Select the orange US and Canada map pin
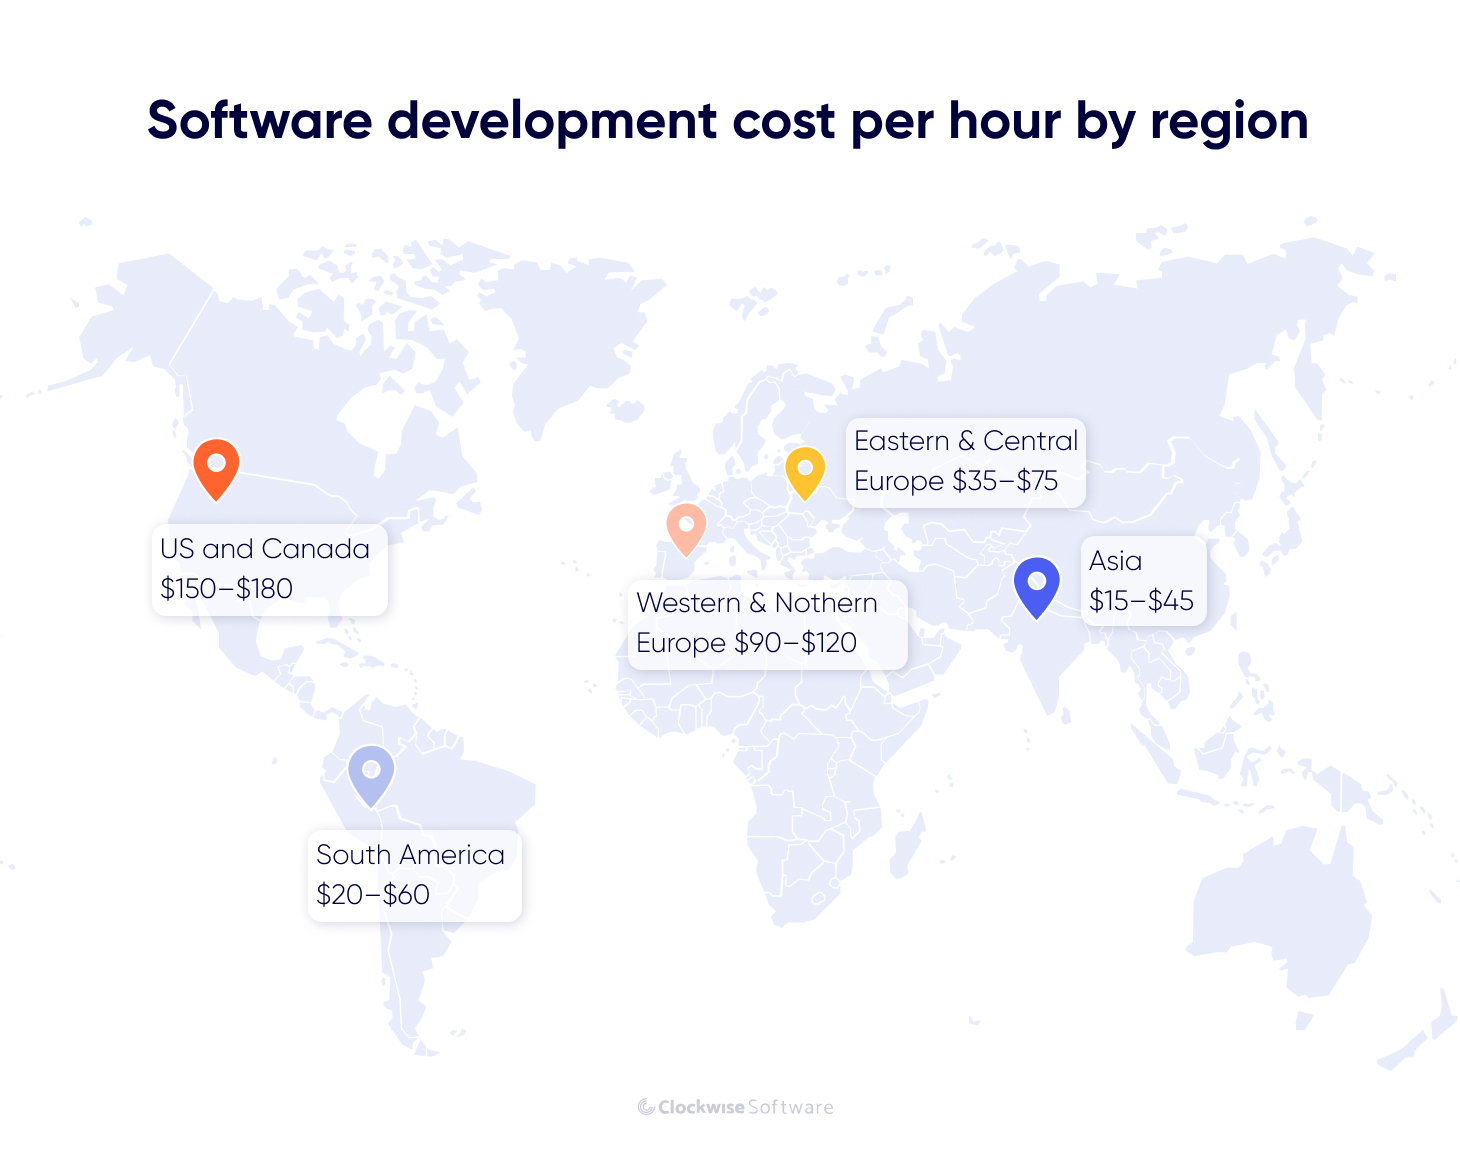The width and height of the screenshot is (1460, 1156). click(216, 468)
